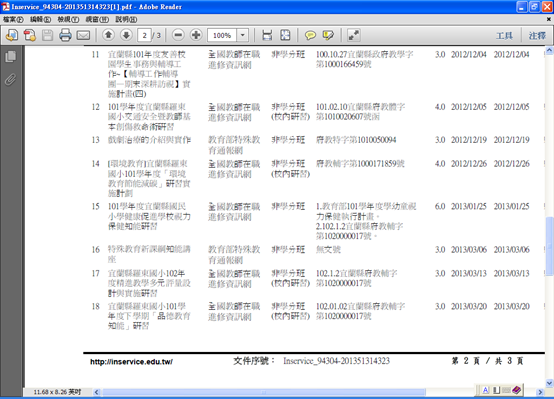554x399 pixels.
Task: Open the 檔案 File menu
Action: (x=13, y=19)
